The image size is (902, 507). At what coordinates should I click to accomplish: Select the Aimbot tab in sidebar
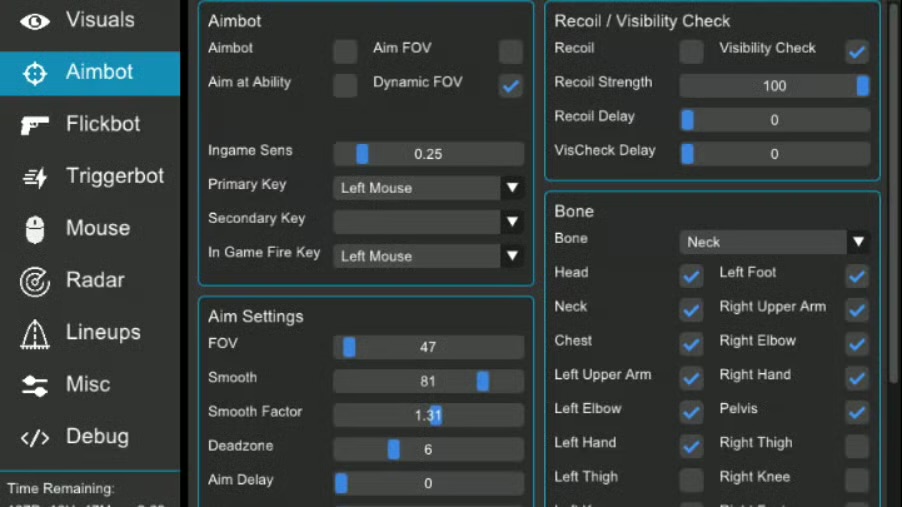[x=90, y=73]
